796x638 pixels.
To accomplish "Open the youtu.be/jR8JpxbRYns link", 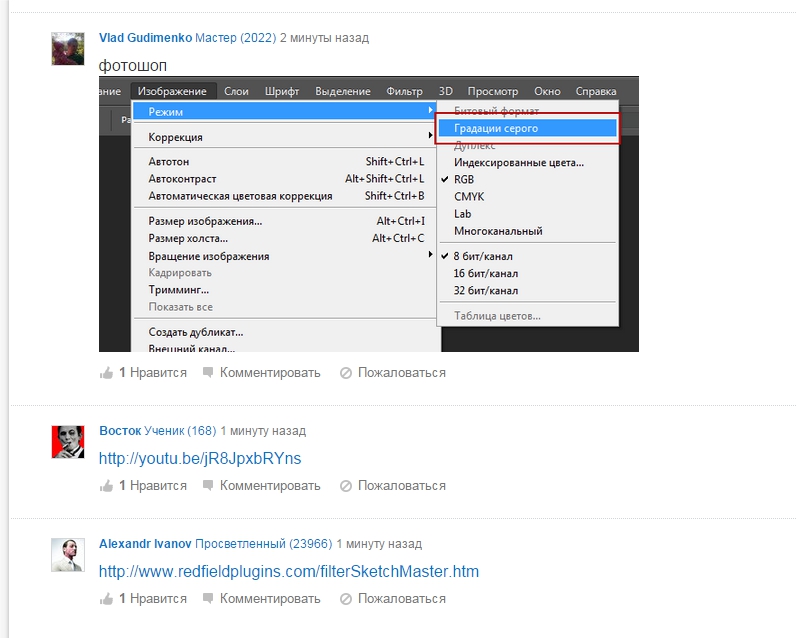I will tap(200, 458).
